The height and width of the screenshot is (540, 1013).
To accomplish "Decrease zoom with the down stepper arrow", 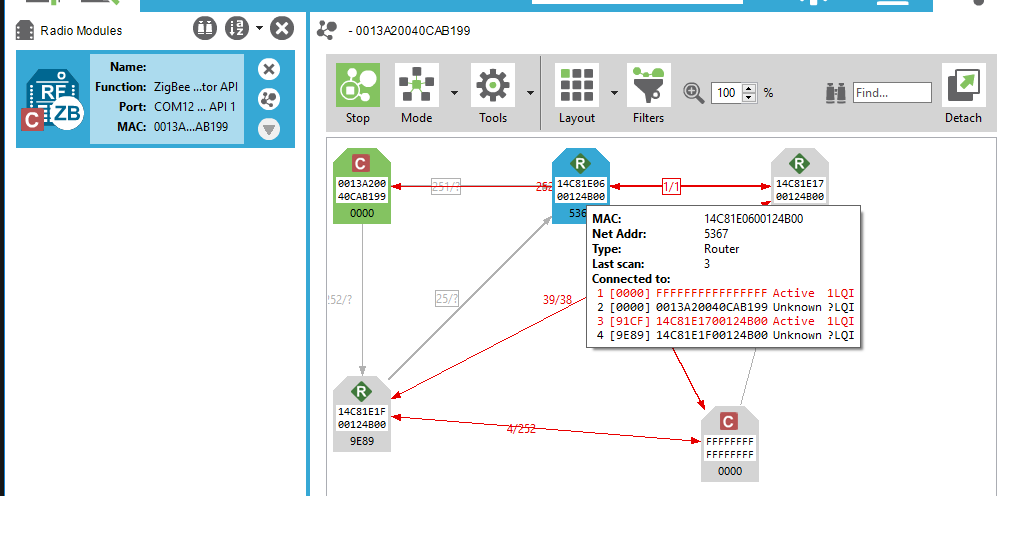I will point(749,98).
